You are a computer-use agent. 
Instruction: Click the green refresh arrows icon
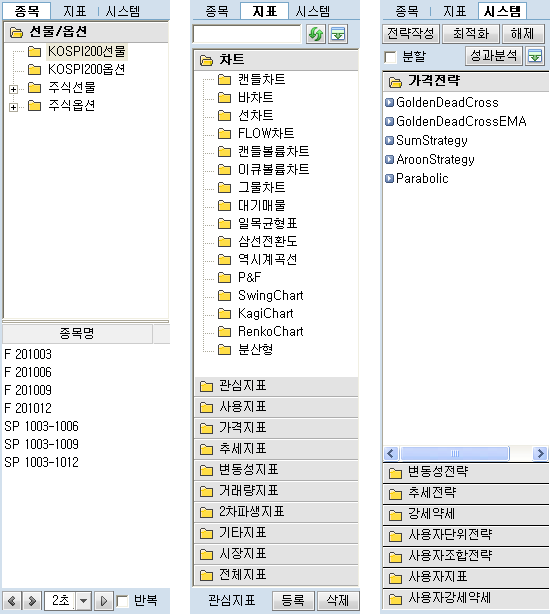click(x=316, y=34)
